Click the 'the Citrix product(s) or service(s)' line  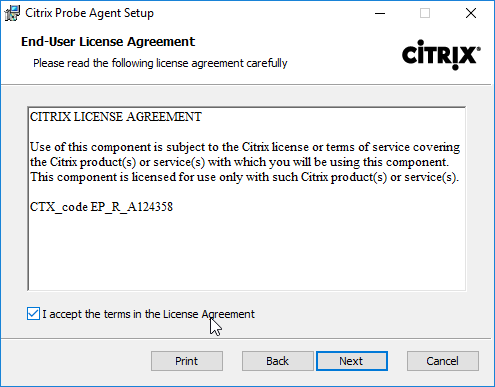click(239, 162)
